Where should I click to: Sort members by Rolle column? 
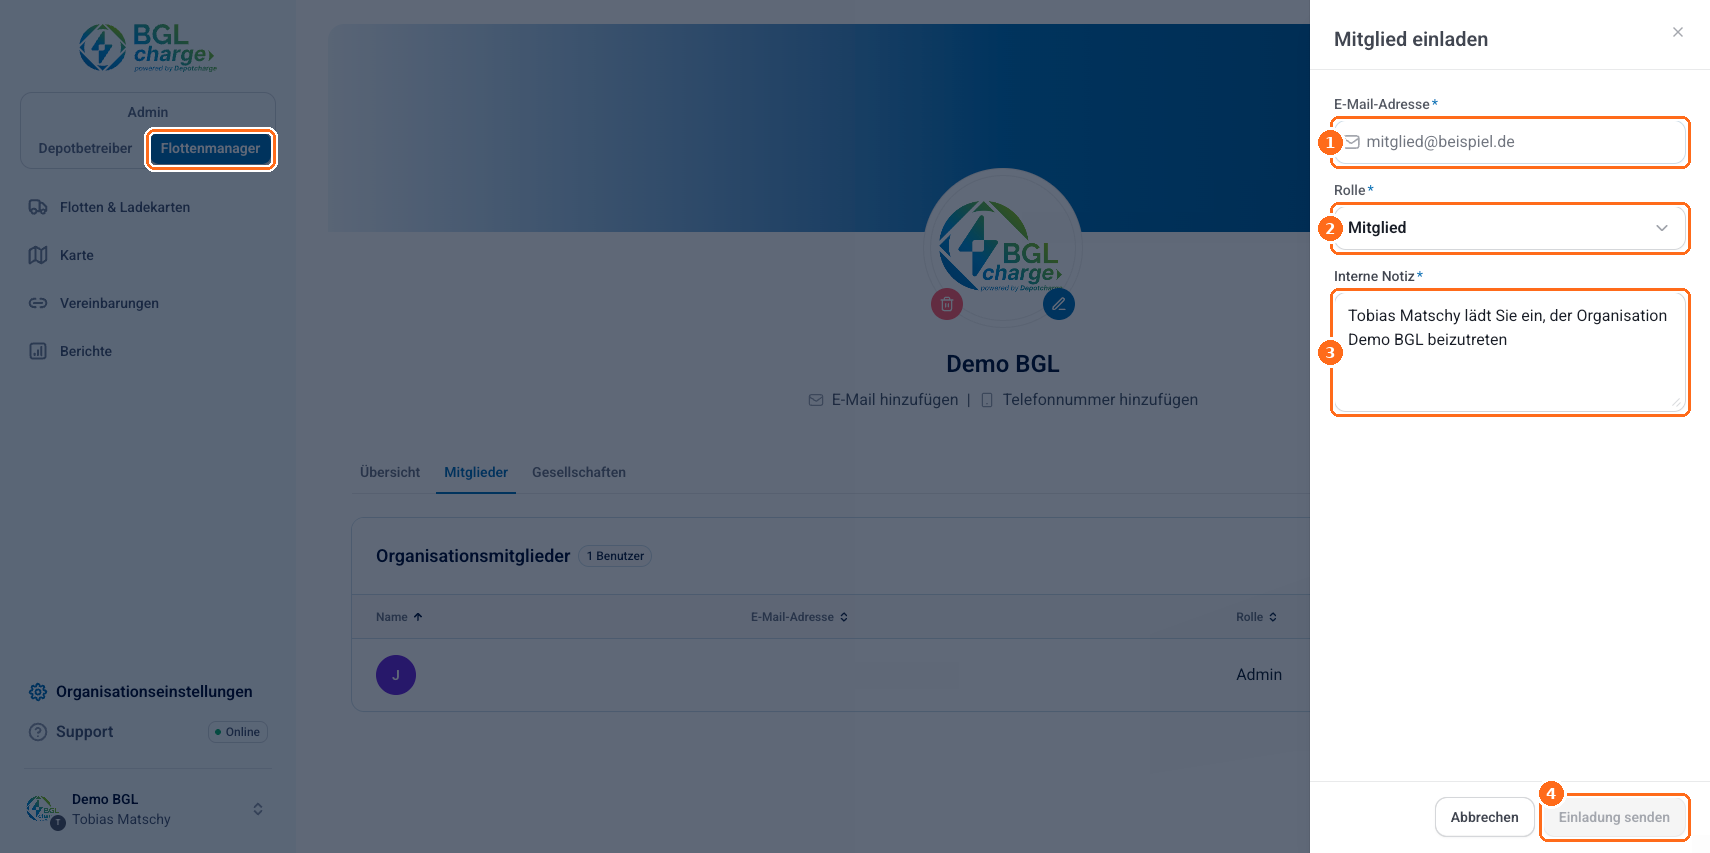pyautogui.click(x=1256, y=617)
